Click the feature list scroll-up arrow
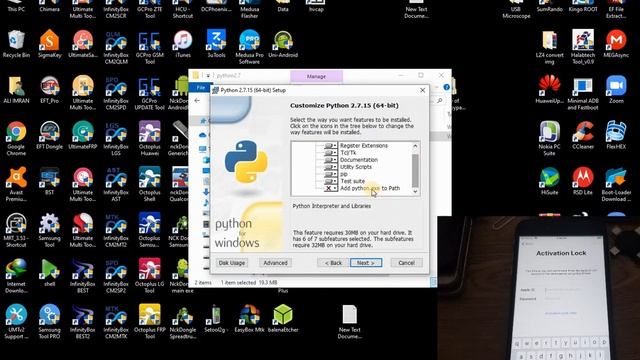Viewport: 640px width, 360px height. pyautogui.click(x=416, y=146)
